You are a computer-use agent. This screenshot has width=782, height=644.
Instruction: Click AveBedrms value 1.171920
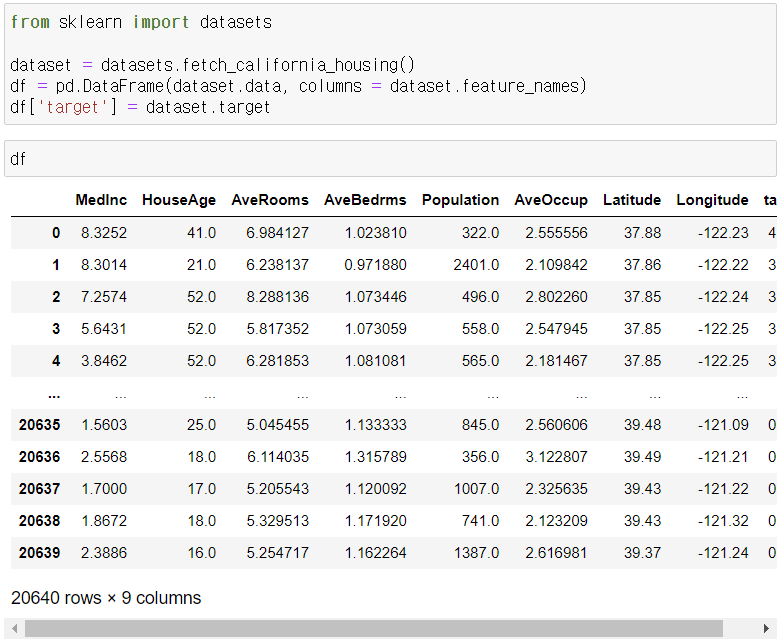[375, 521]
